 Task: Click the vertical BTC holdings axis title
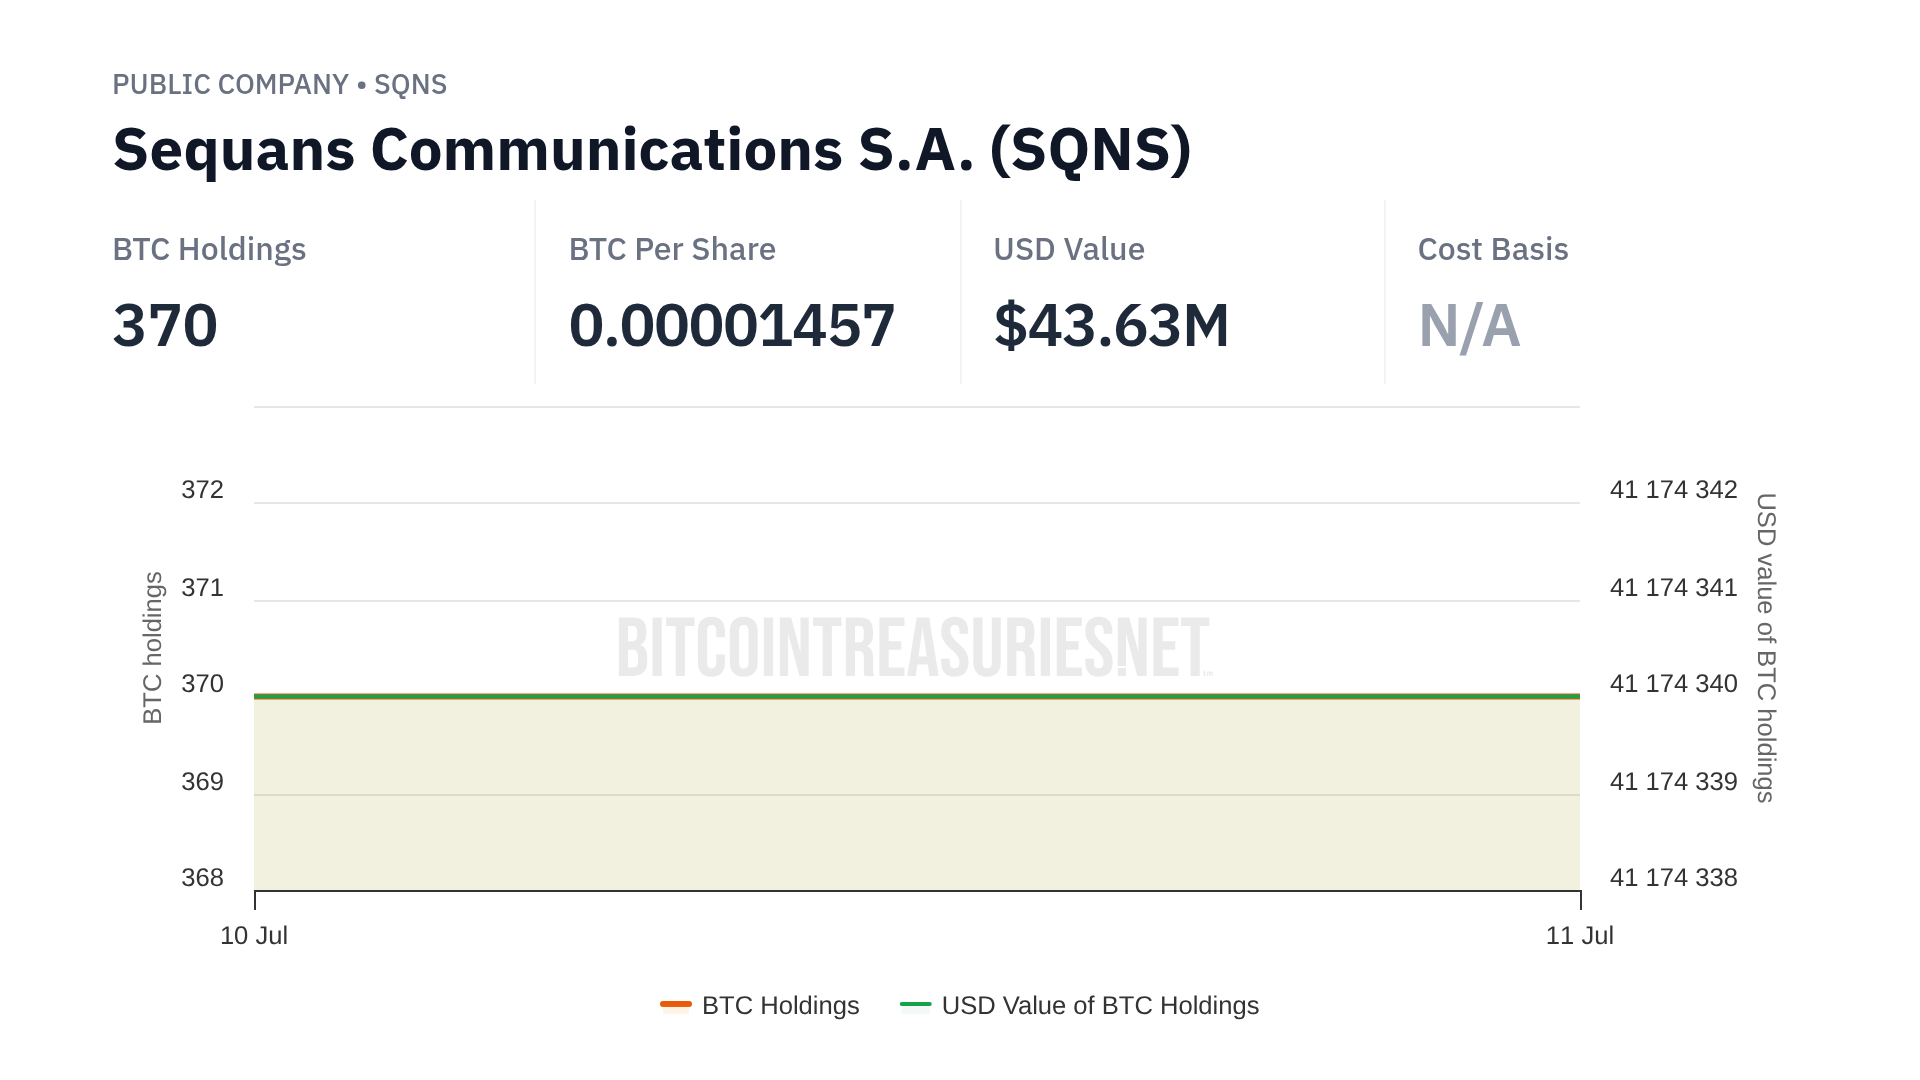[x=152, y=647]
